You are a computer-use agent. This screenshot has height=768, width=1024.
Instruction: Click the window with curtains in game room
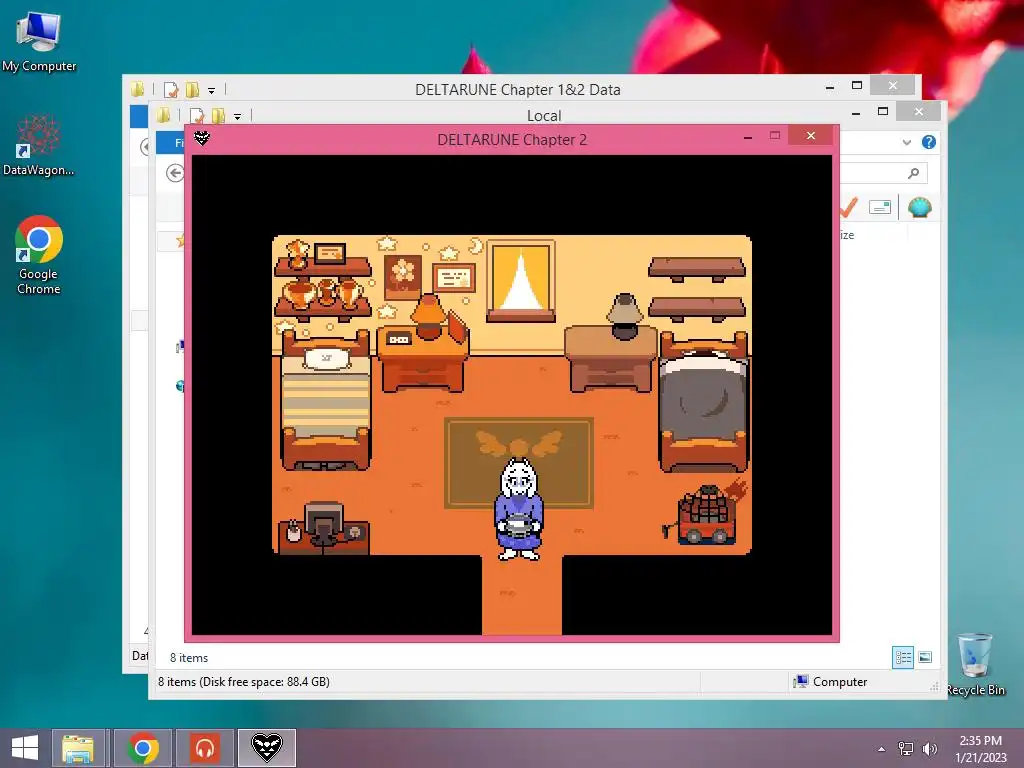coord(520,281)
